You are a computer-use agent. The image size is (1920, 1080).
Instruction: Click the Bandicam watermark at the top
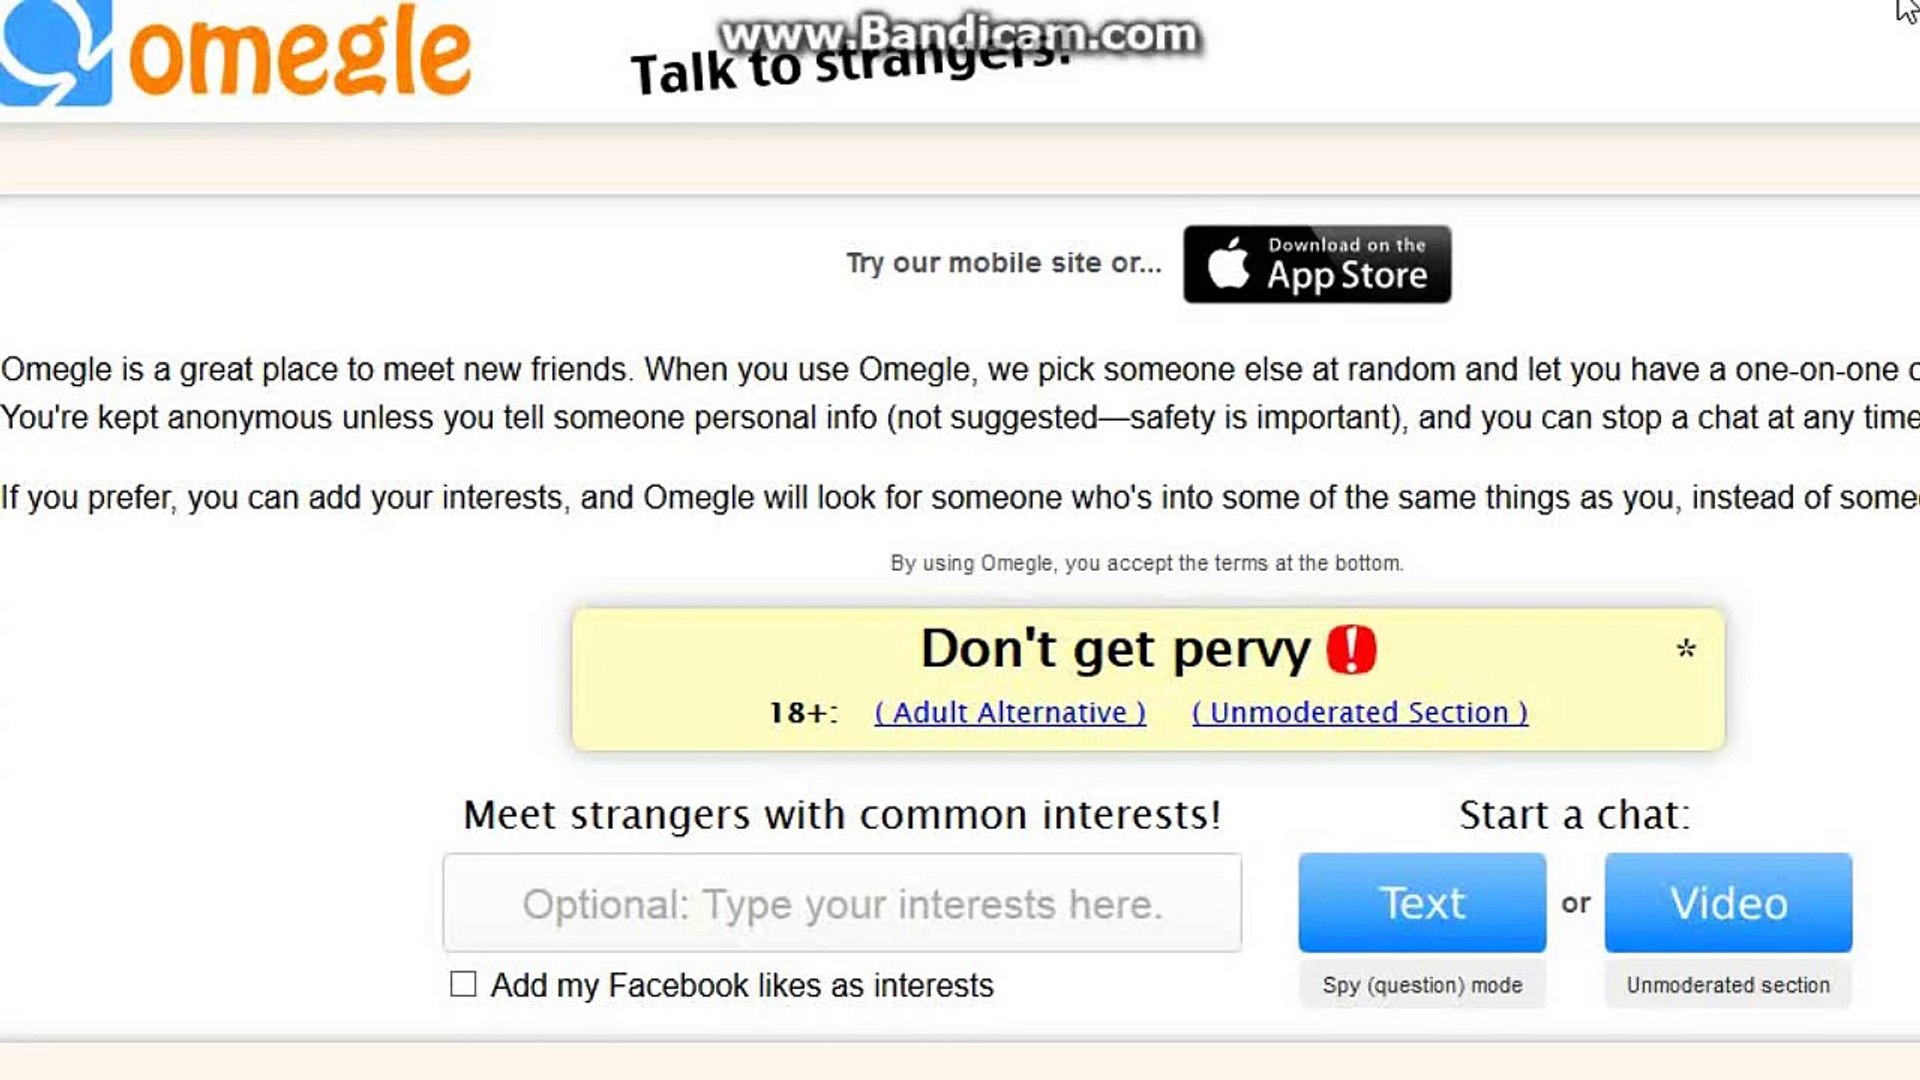958,34
